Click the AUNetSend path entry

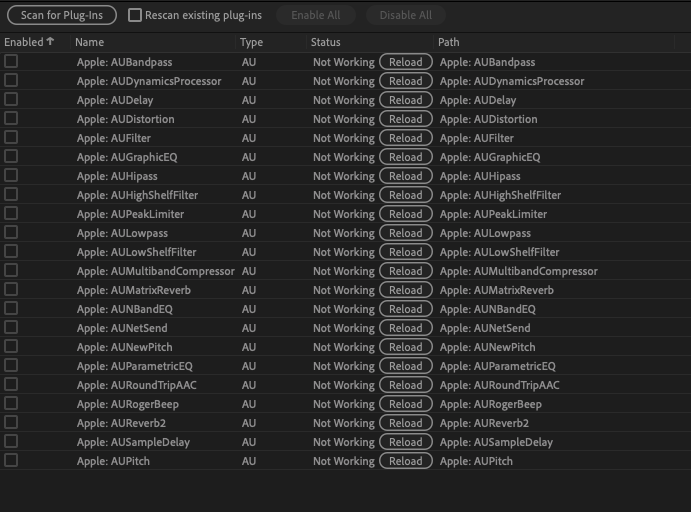485,328
